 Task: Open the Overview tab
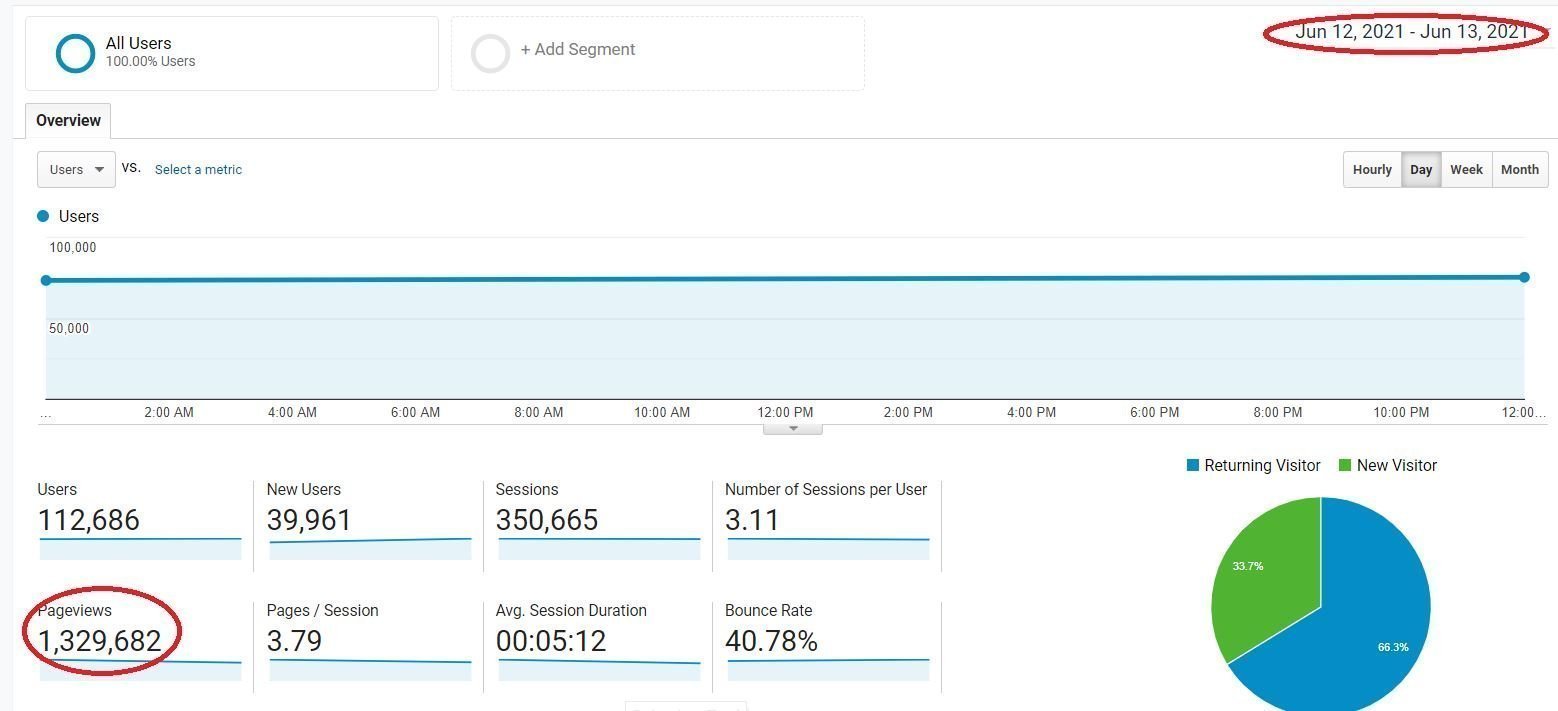[x=68, y=120]
